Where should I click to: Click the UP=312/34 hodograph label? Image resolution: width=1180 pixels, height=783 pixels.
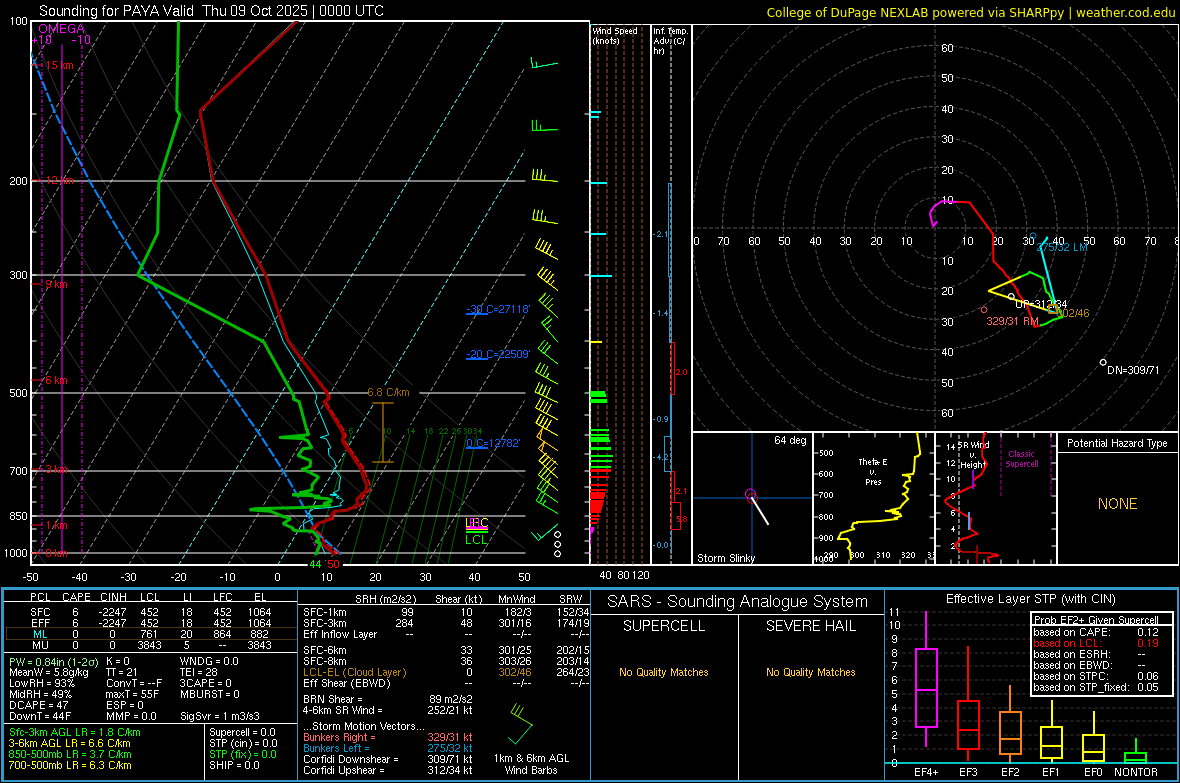pos(1041,304)
